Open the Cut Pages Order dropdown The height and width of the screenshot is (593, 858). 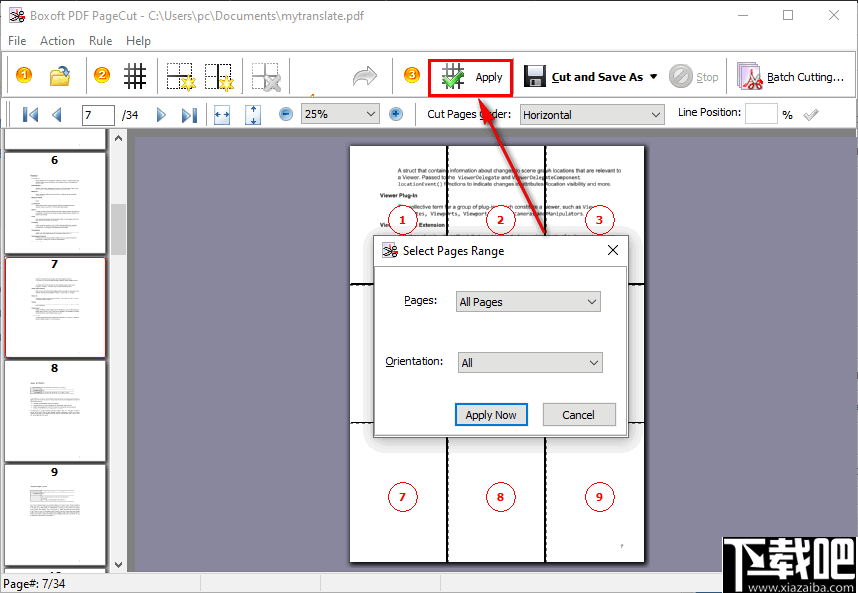(x=591, y=114)
